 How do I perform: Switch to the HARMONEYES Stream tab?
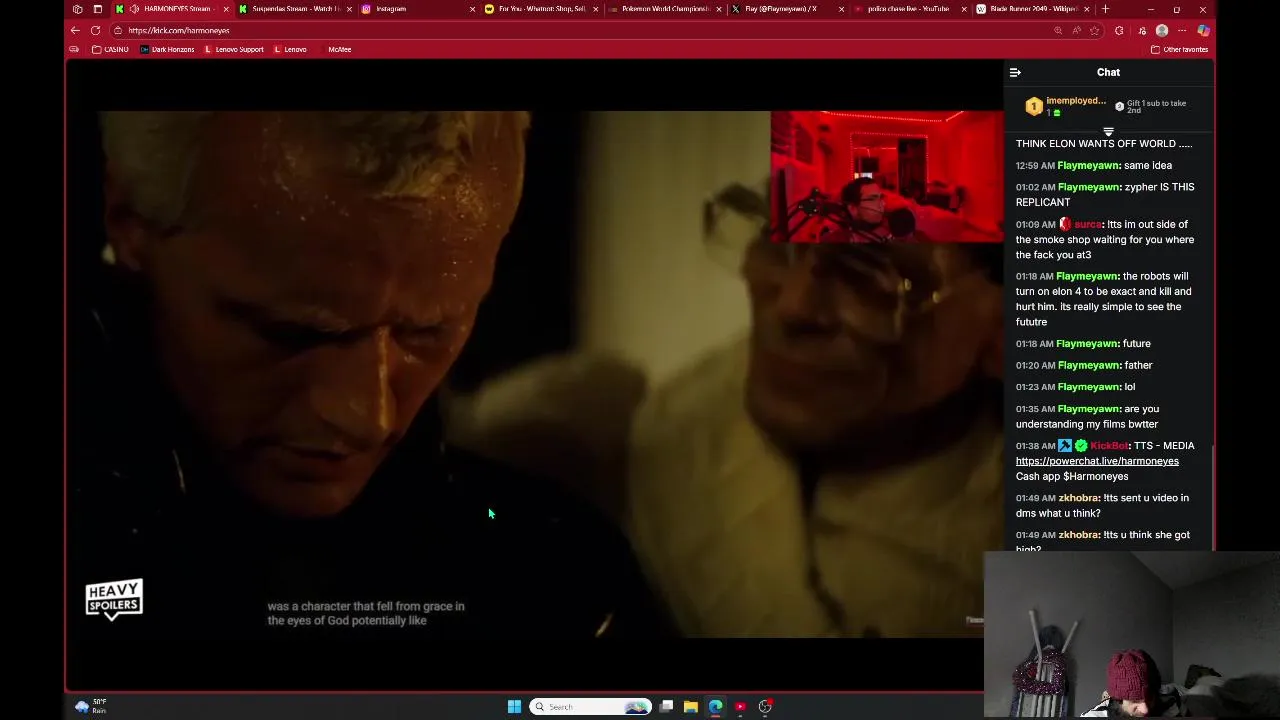click(x=172, y=9)
